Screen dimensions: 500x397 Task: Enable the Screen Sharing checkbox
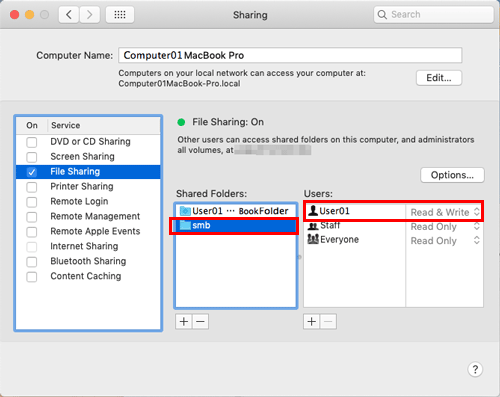point(32,157)
